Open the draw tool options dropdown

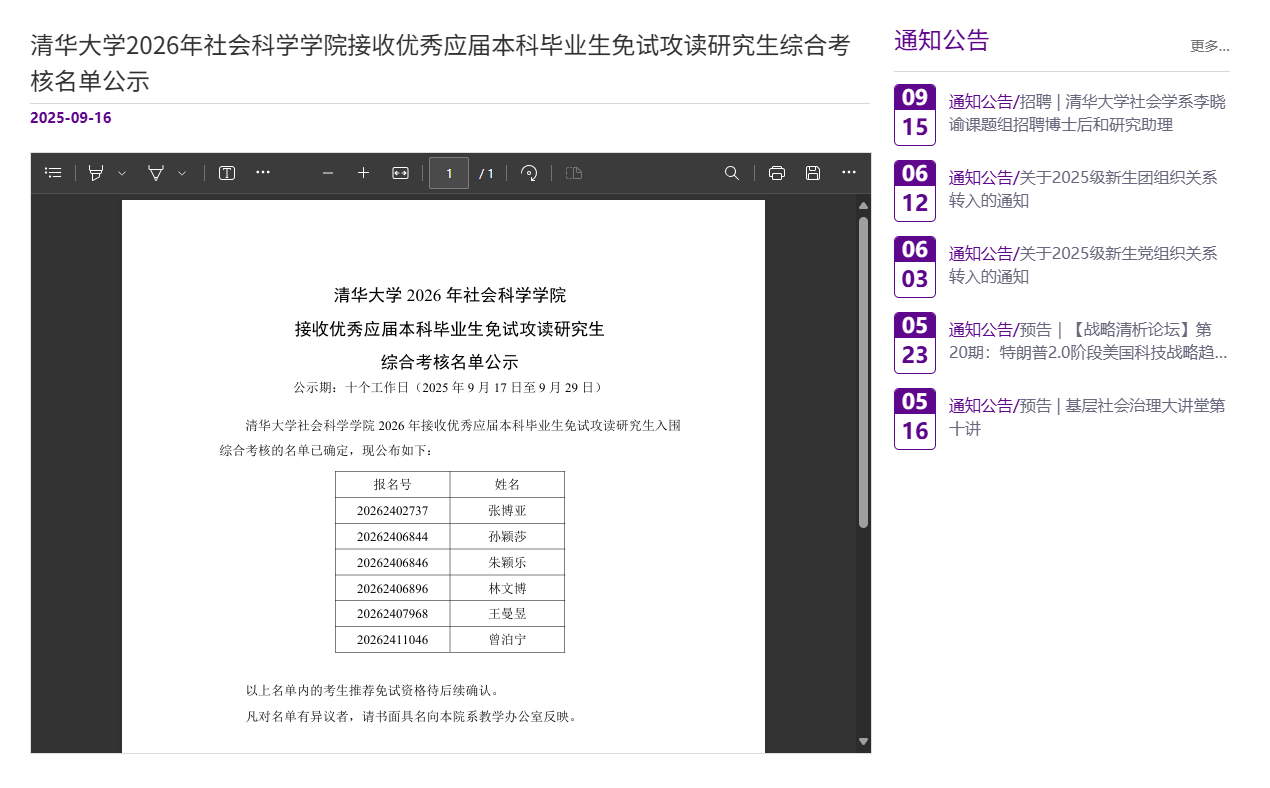point(182,173)
